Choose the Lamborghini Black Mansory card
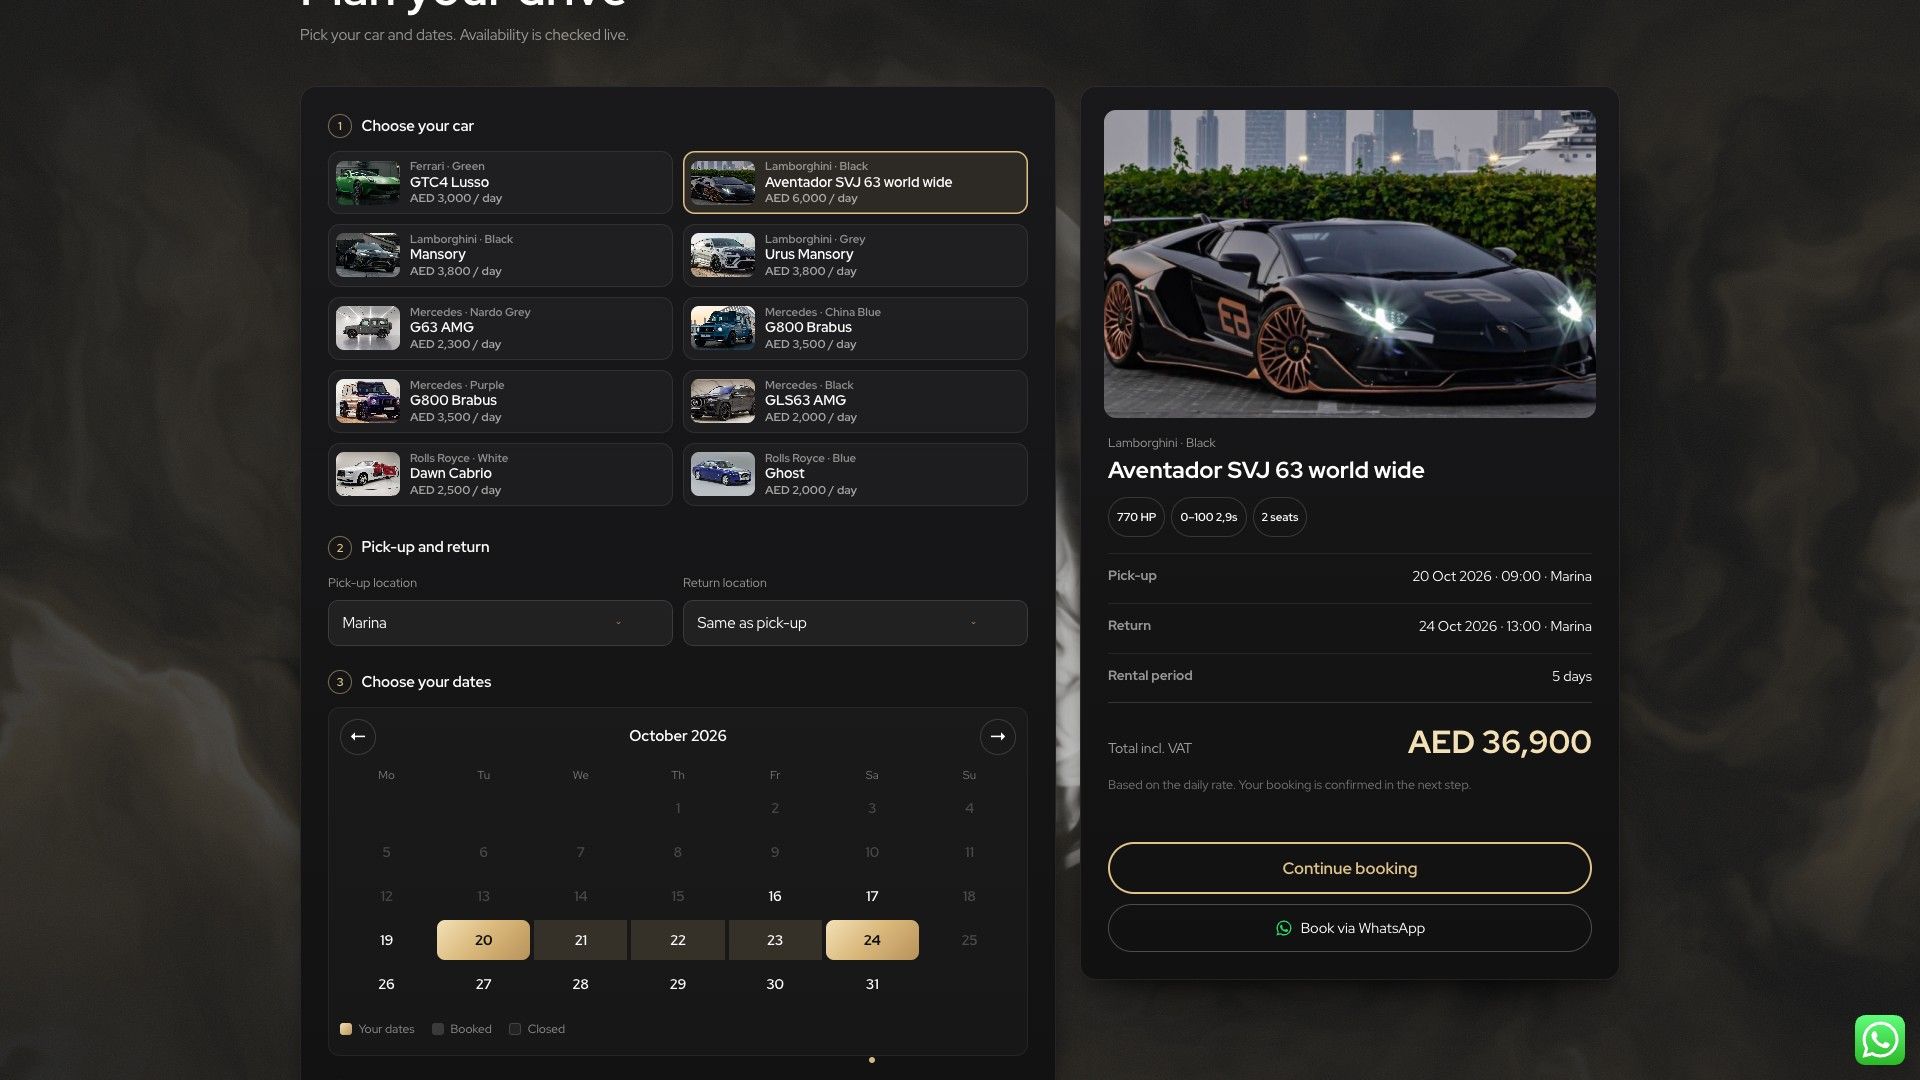Screen dimensions: 1920x1080 pos(500,255)
